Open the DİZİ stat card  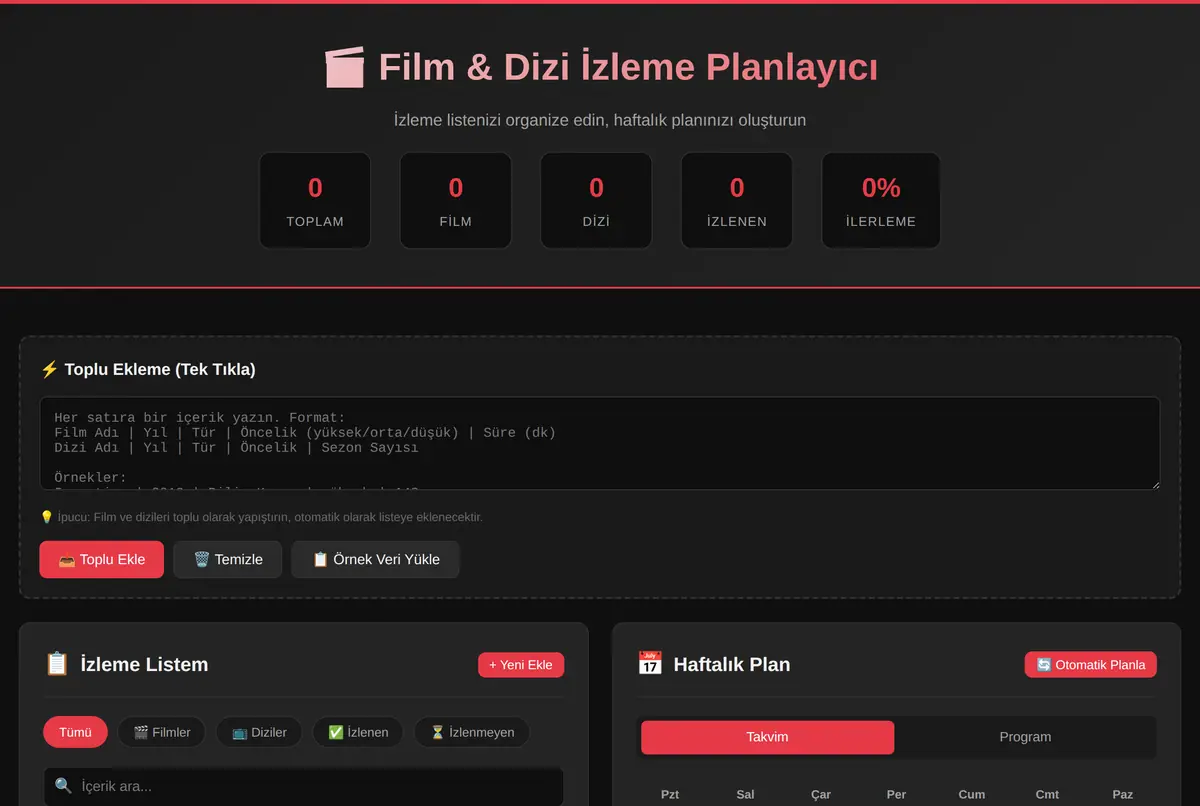[x=596, y=200]
